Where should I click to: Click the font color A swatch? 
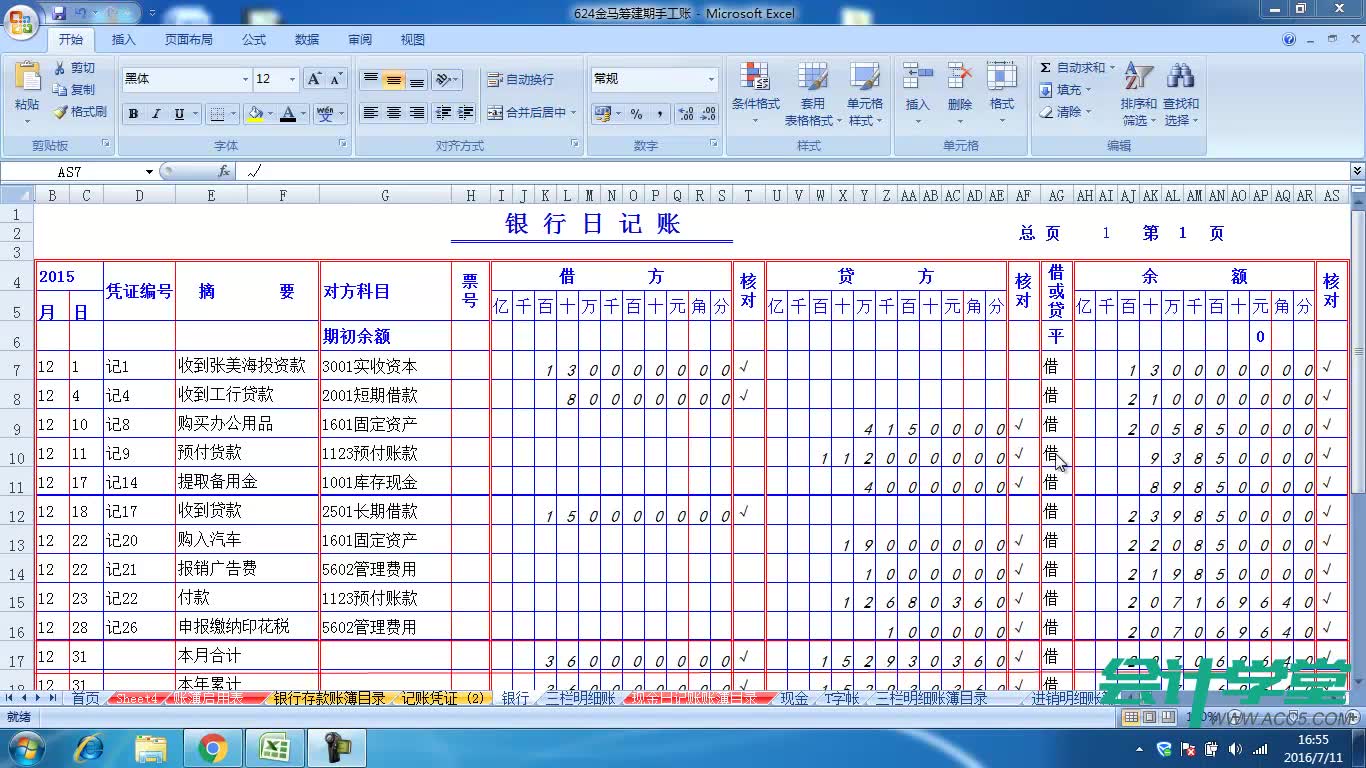(288, 114)
